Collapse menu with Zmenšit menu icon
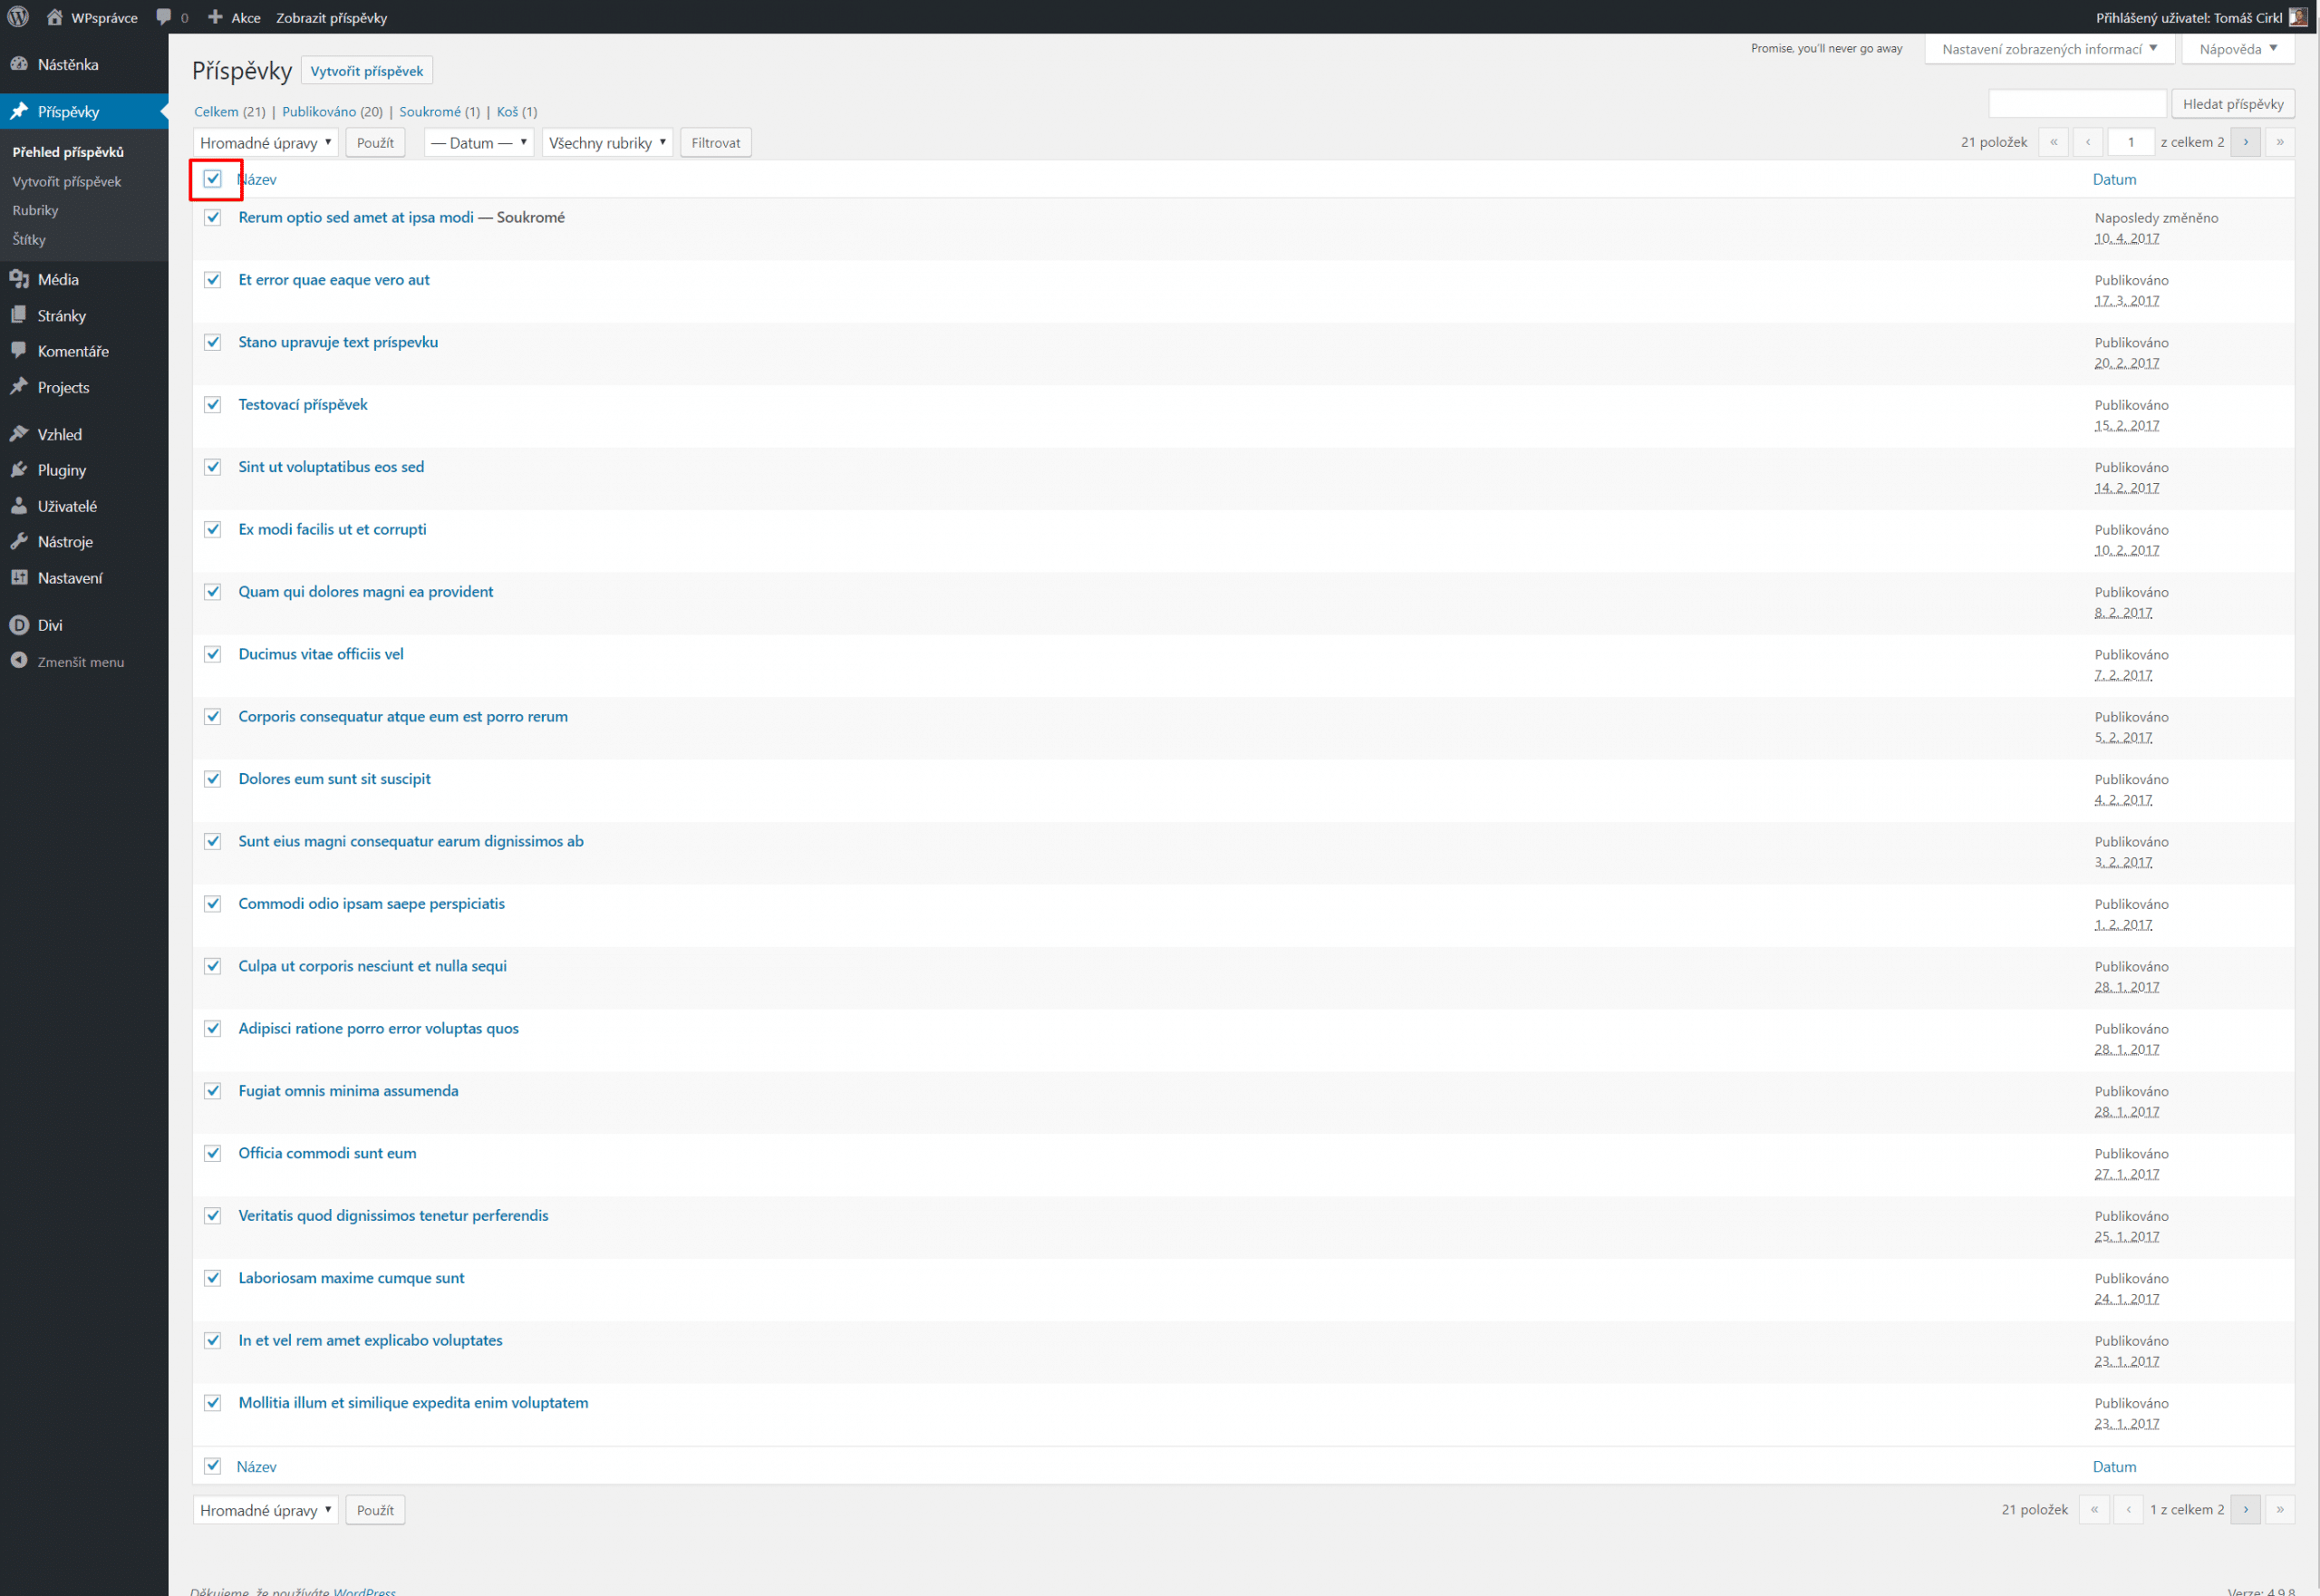 point(19,661)
